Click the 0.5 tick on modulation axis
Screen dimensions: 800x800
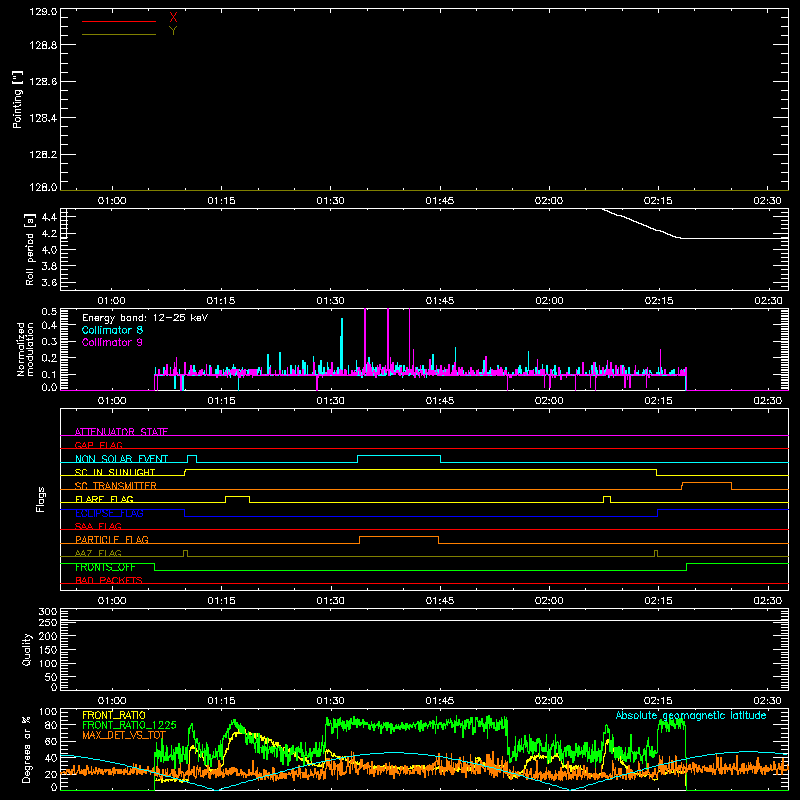pos(49,311)
